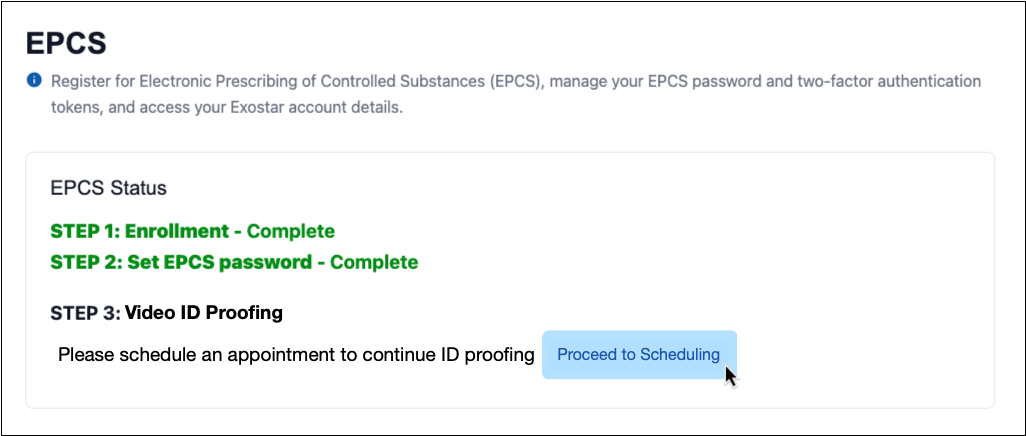Click the Proceed to Scheduling button
Viewport: 1026px width, 436px height.
(638, 354)
